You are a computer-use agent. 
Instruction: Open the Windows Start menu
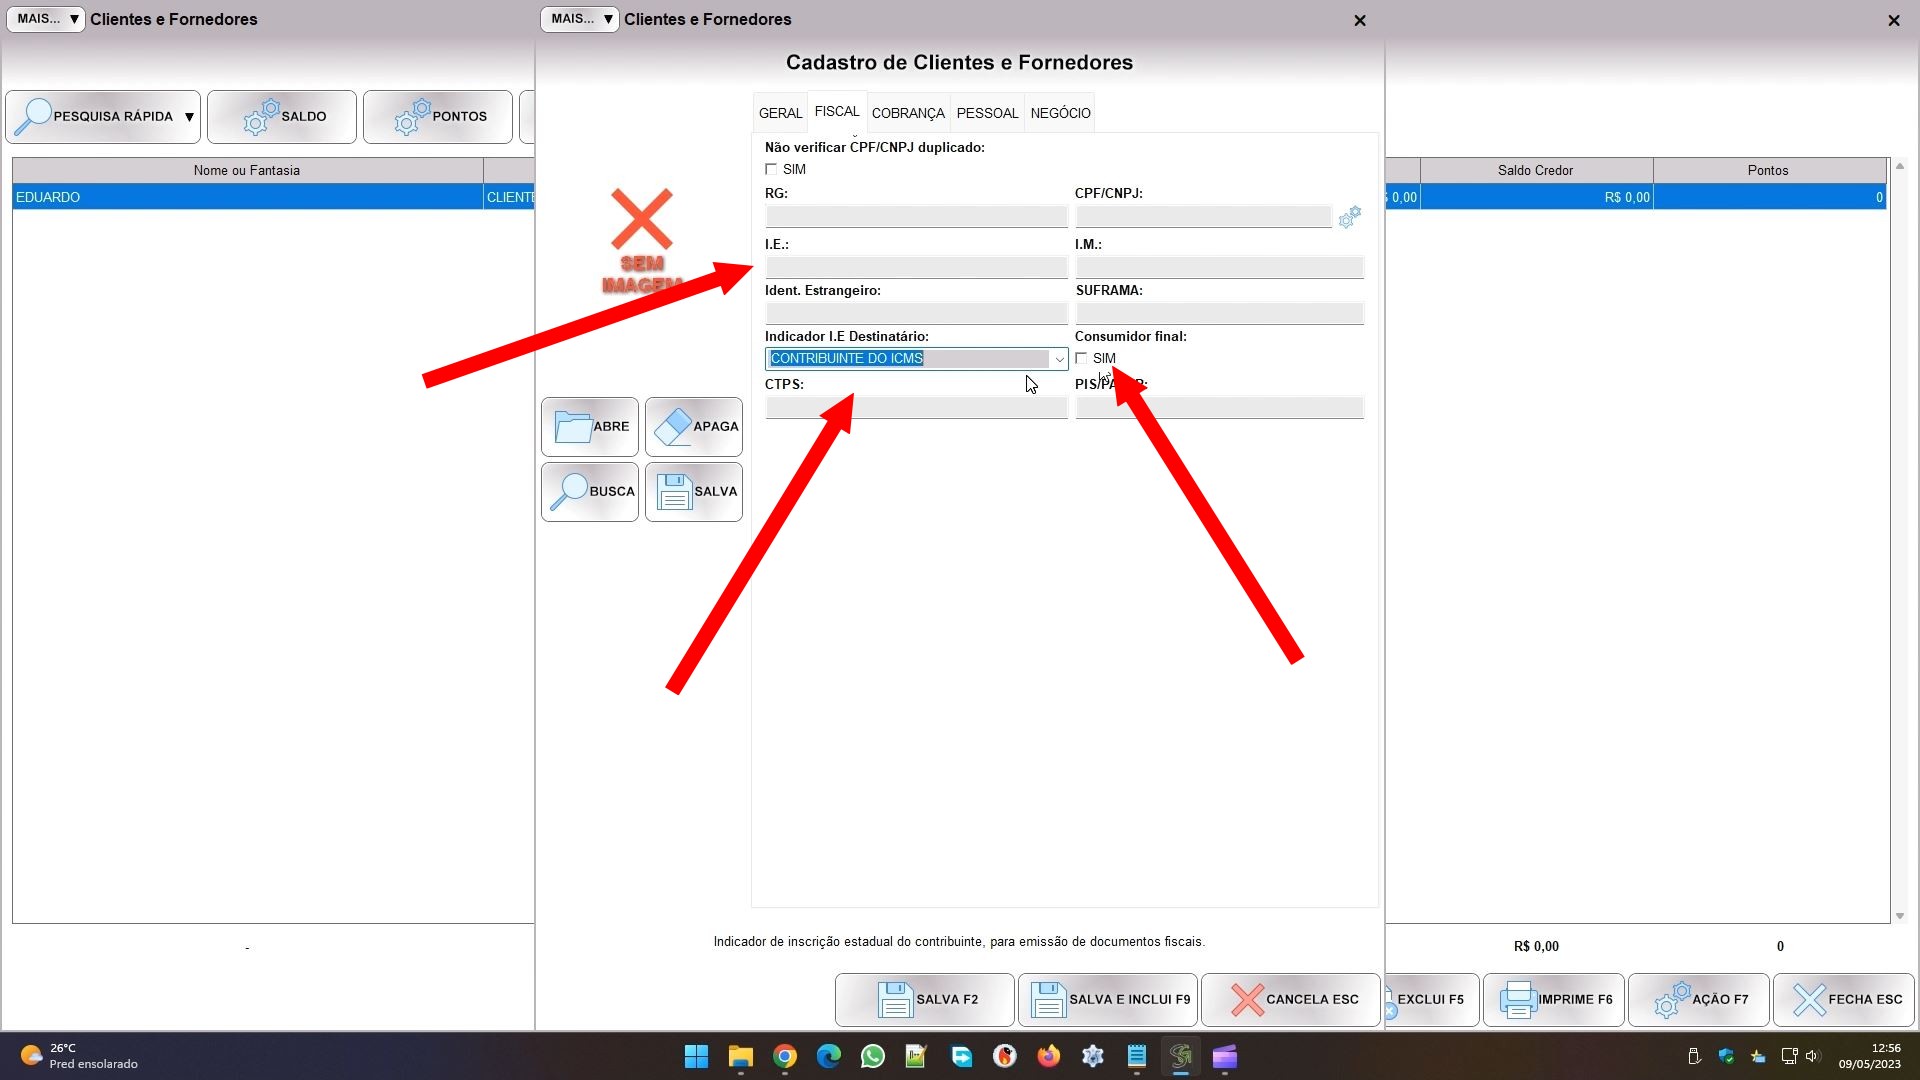click(696, 1057)
